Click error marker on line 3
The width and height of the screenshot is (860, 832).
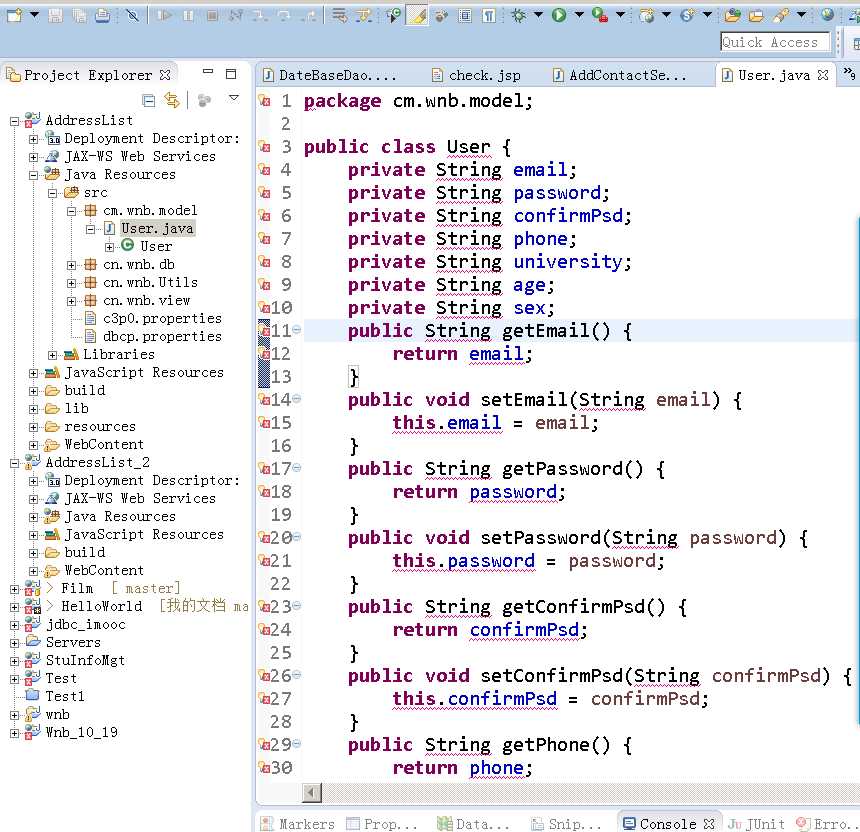(x=265, y=147)
